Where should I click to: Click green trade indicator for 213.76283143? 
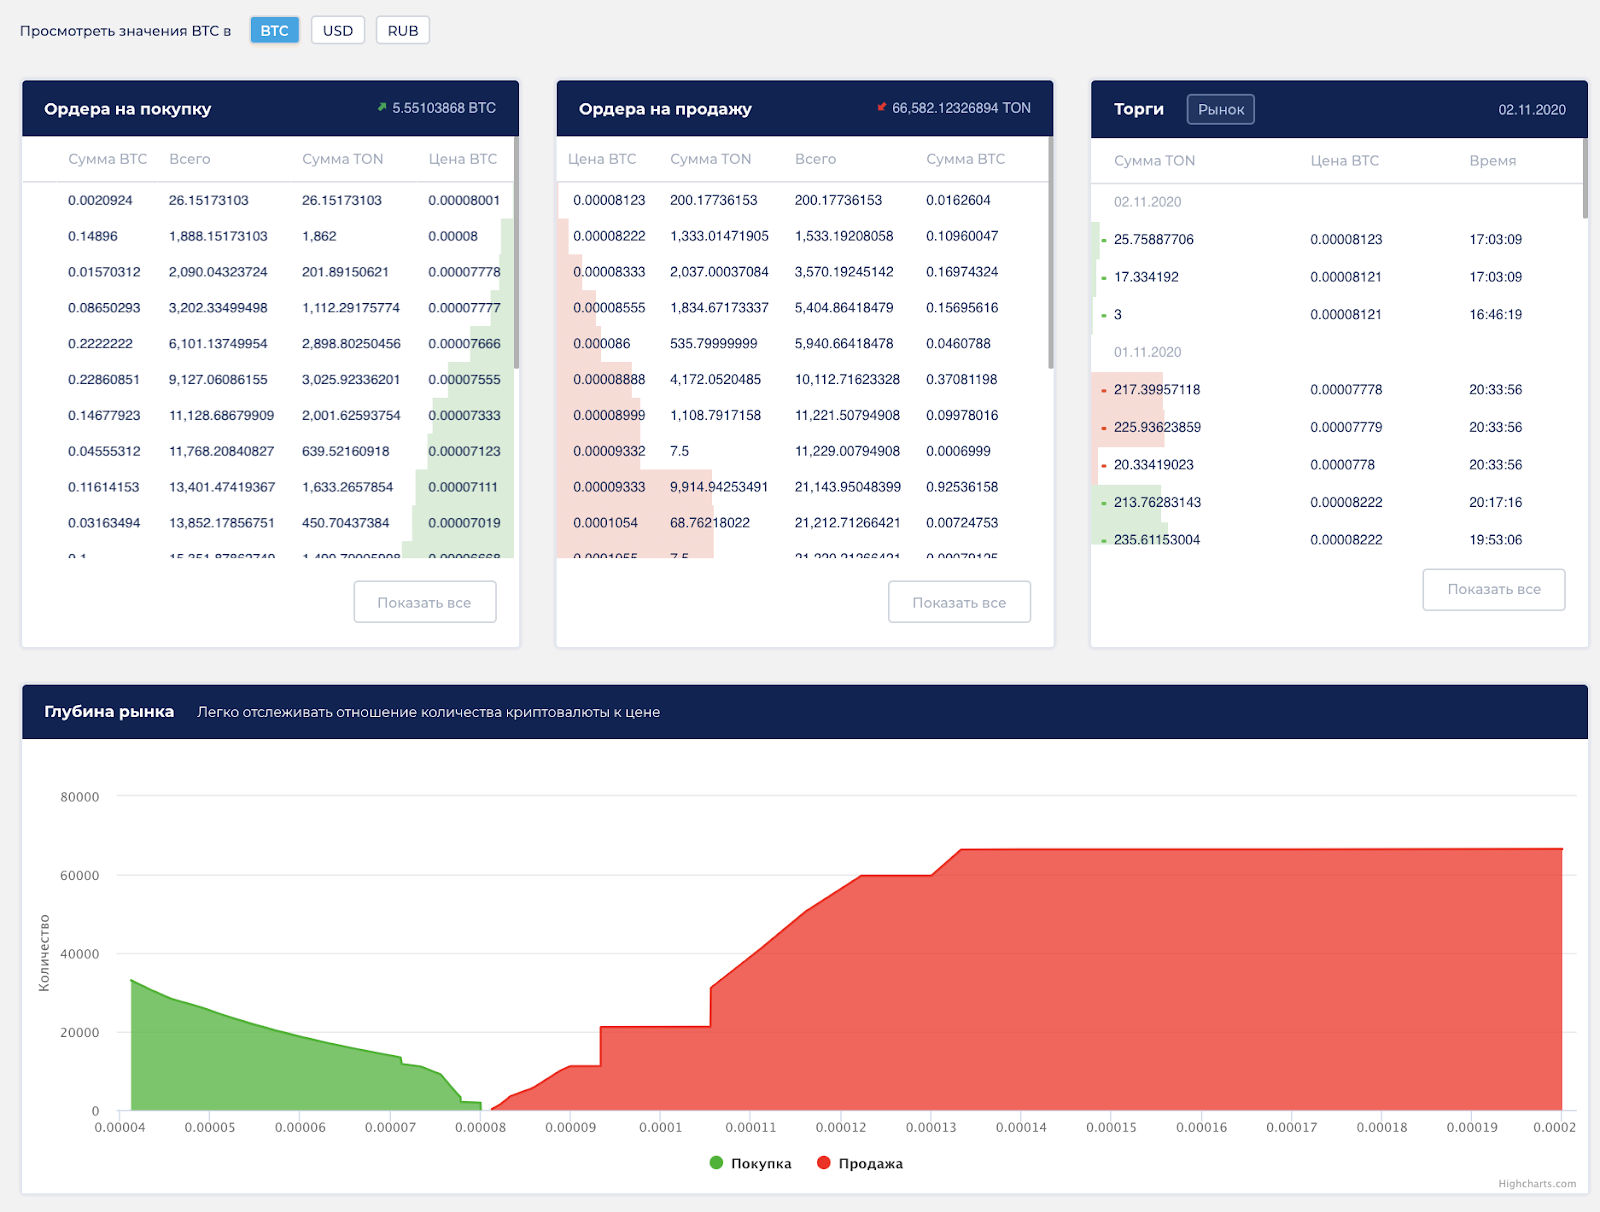point(1104,504)
